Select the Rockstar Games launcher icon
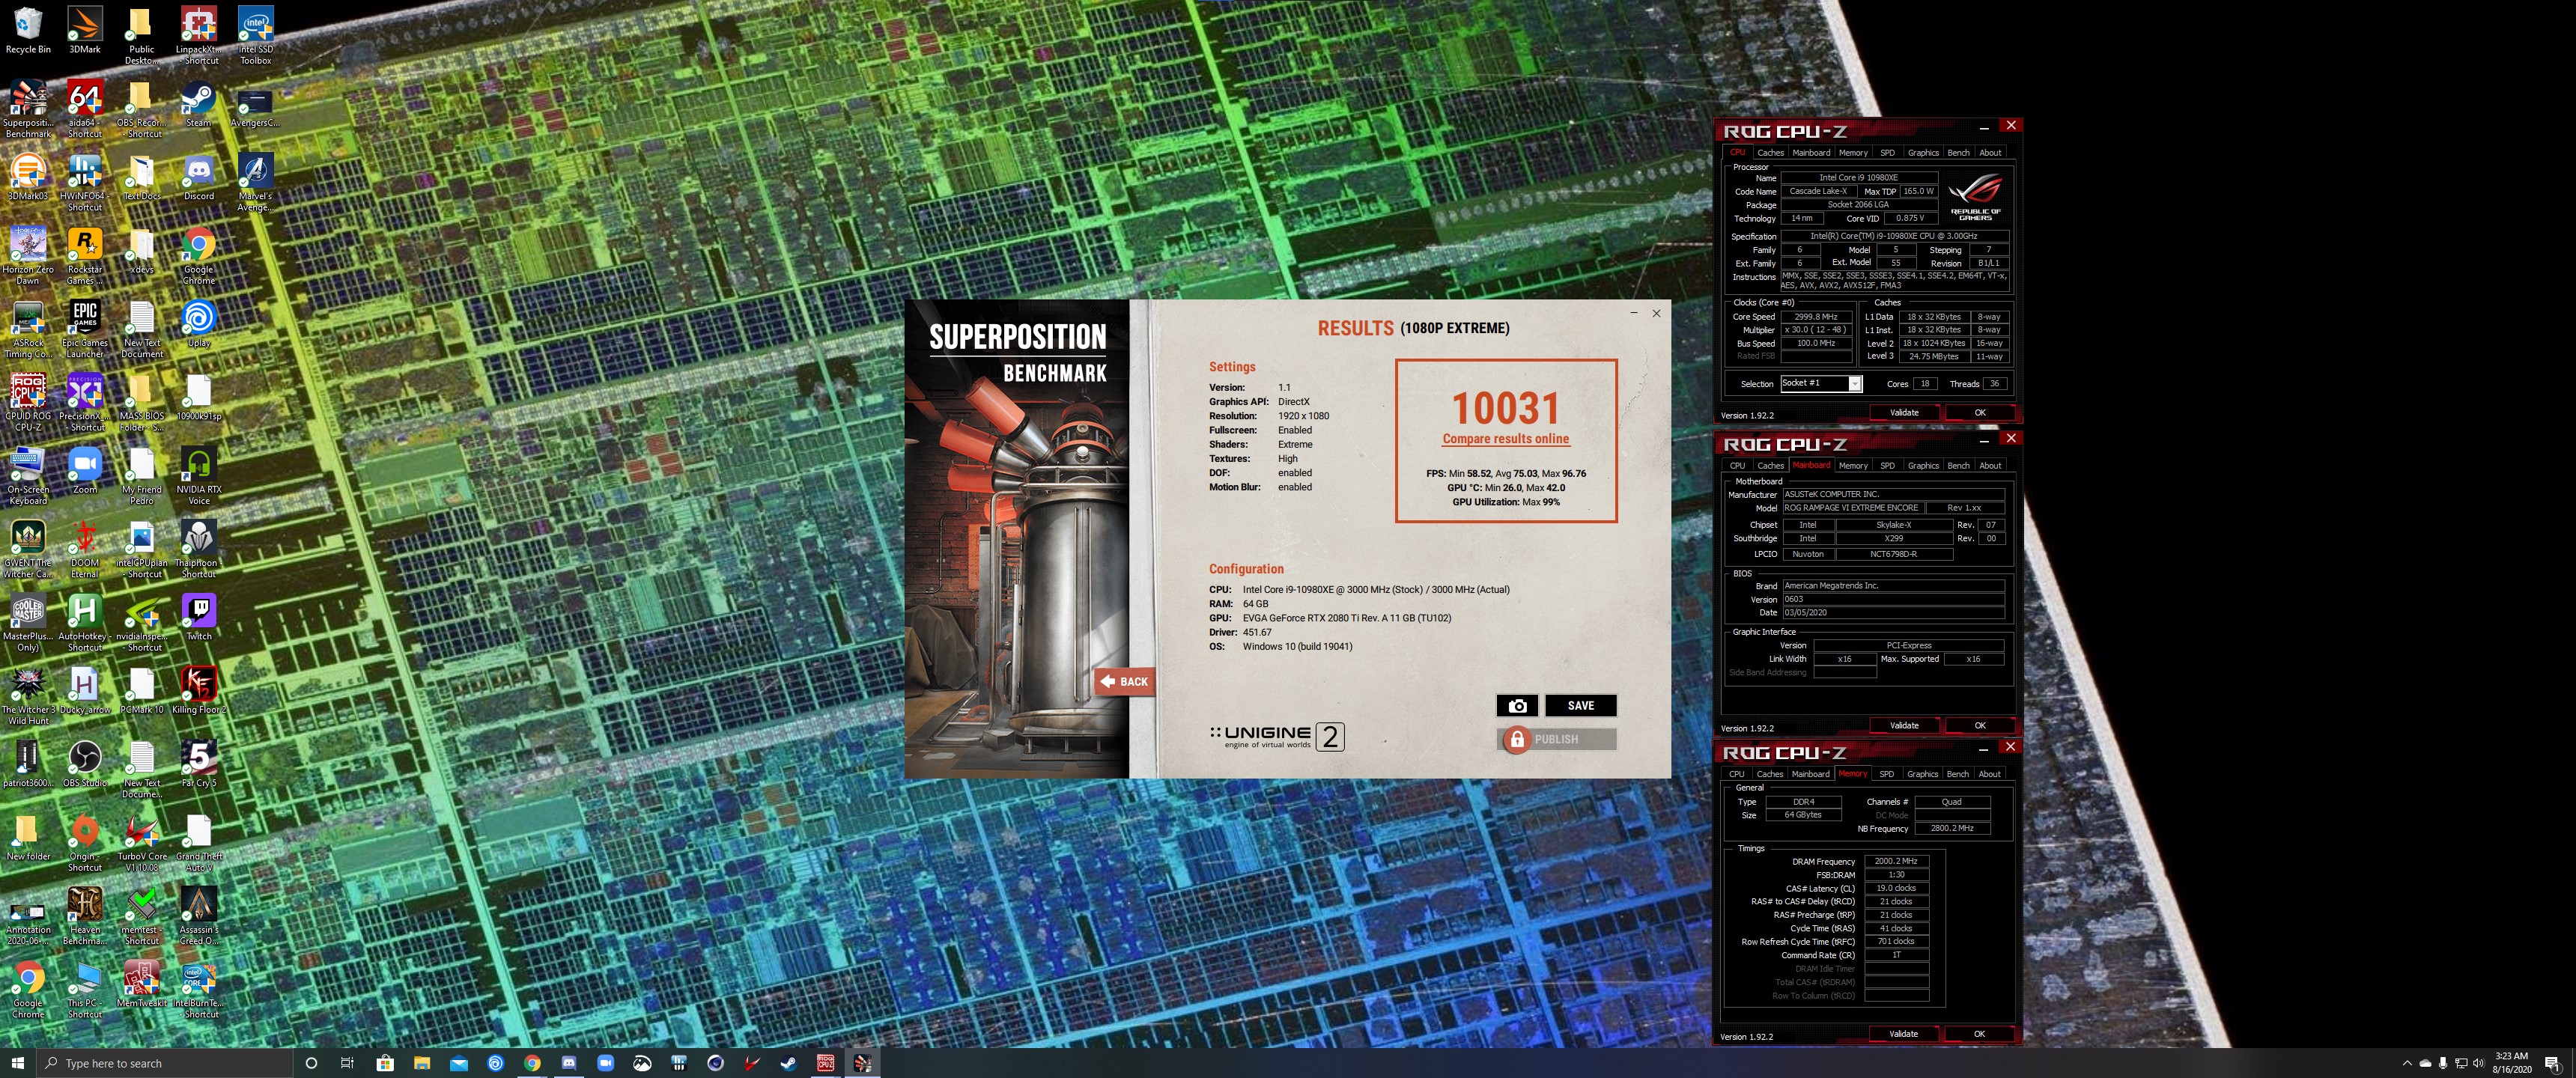2576x1078 pixels. pos(85,256)
